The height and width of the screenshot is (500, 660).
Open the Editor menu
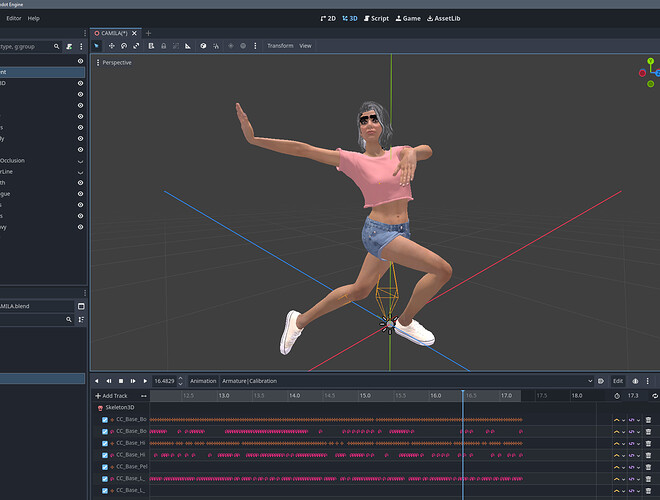coord(14,19)
